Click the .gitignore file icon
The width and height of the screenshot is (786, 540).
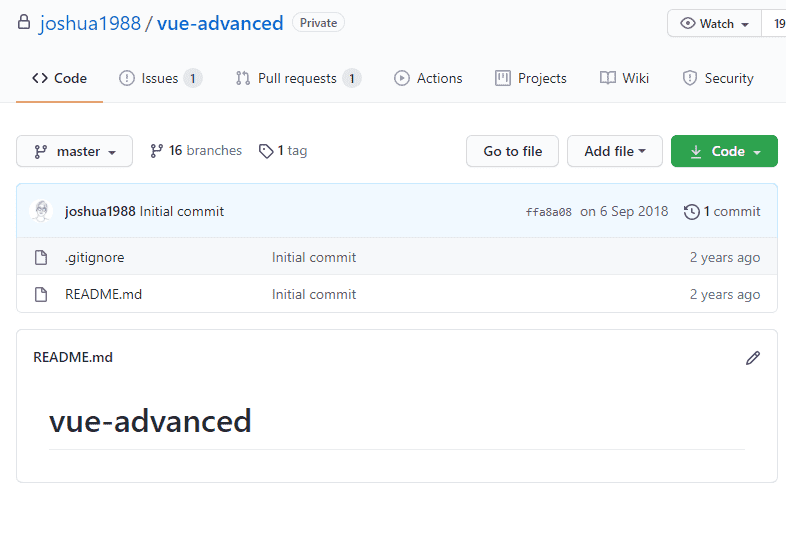click(41, 257)
